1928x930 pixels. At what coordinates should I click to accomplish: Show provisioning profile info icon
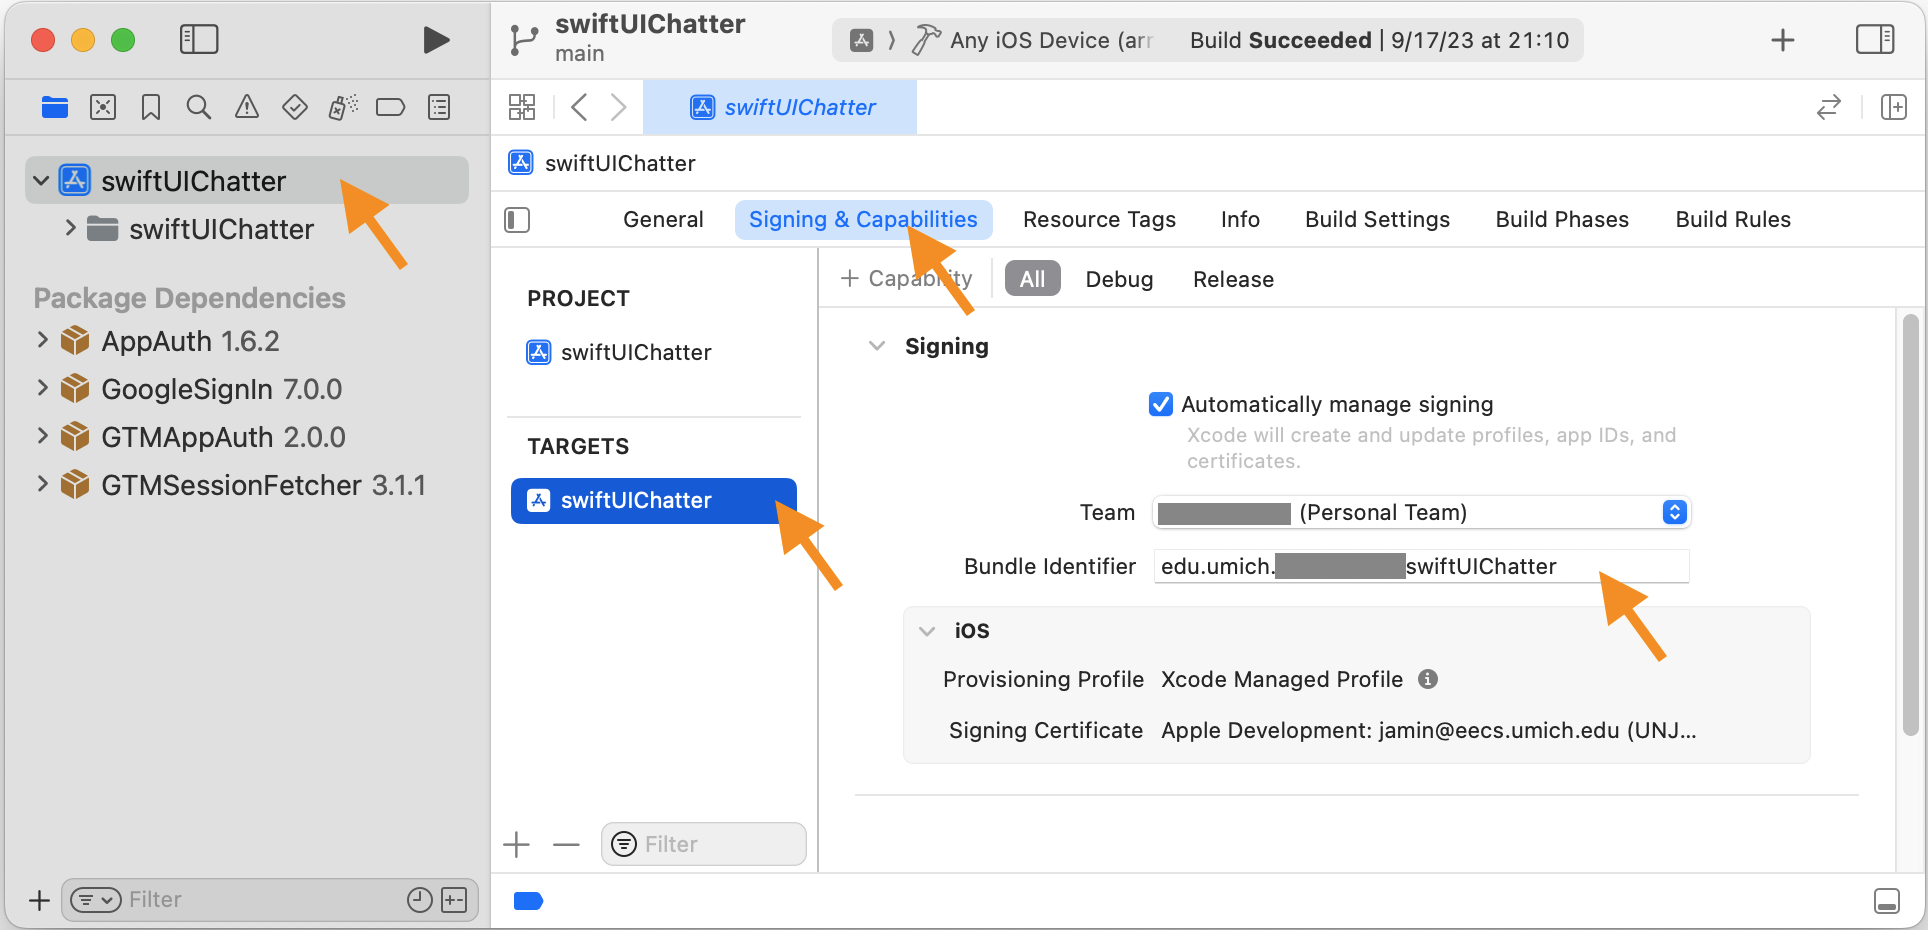pyautogui.click(x=1428, y=679)
